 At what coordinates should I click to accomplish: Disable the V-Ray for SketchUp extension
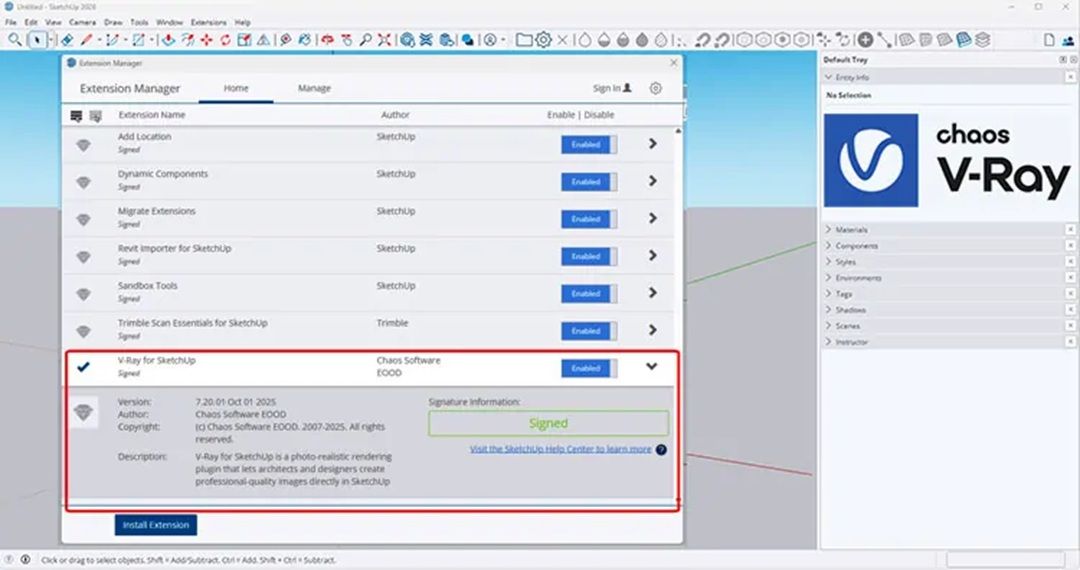588,368
